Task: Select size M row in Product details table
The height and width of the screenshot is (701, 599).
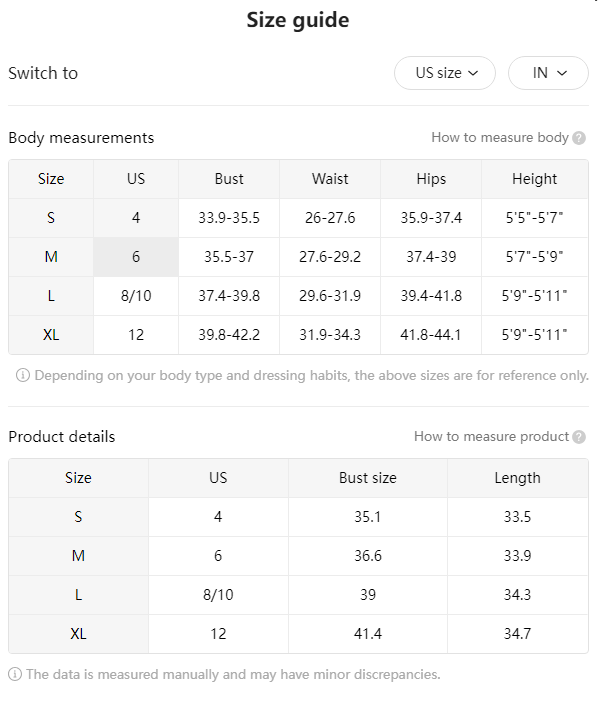Action: click(298, 556)
